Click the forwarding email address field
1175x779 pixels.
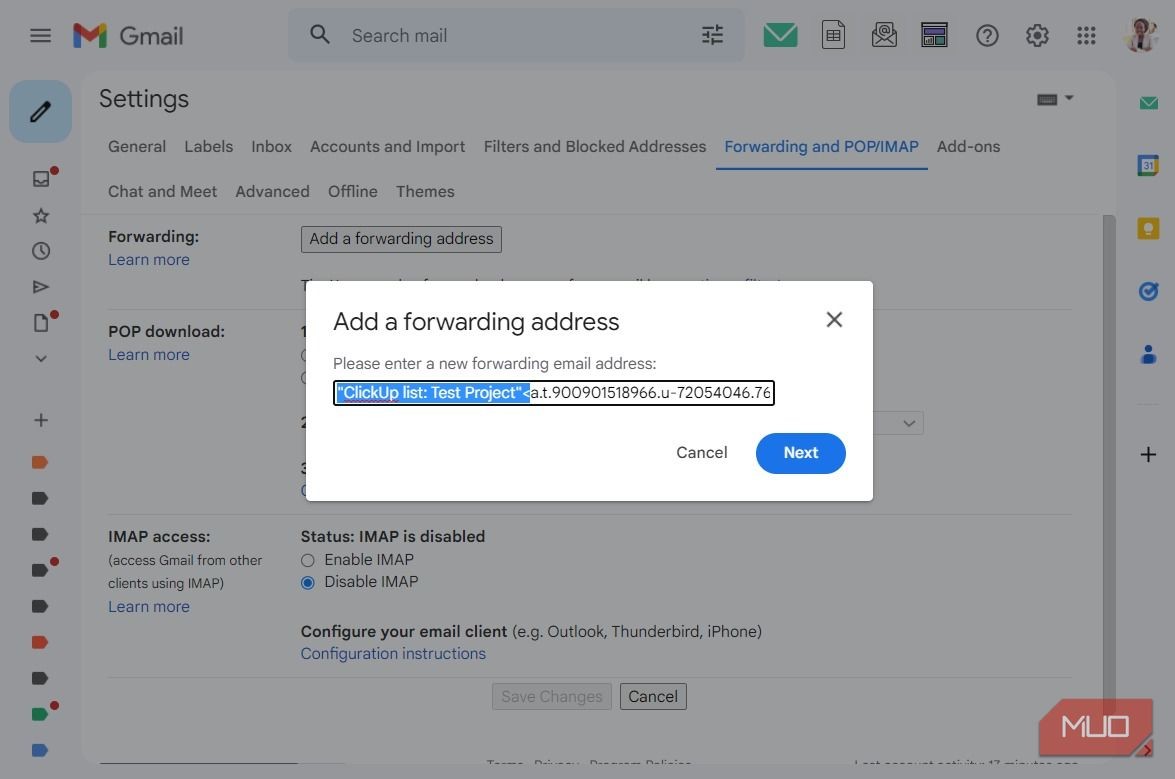[554, 392]
